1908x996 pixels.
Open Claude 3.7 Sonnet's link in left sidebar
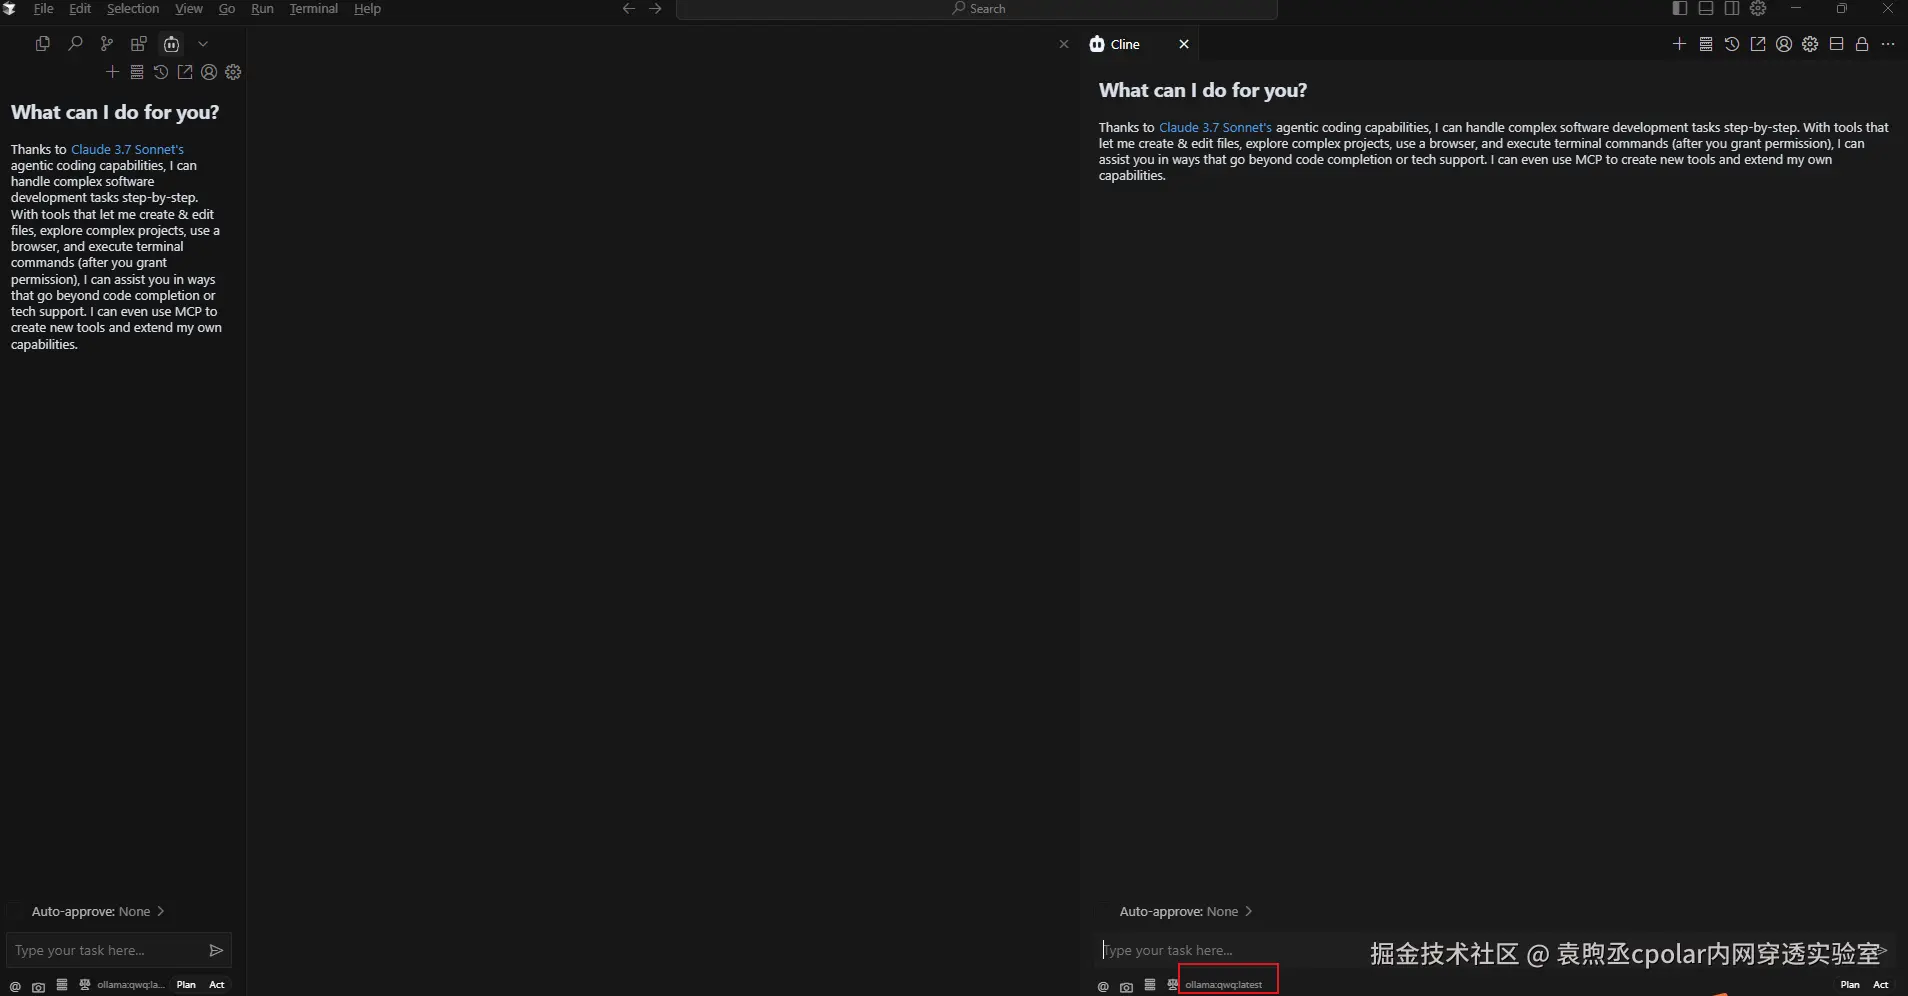(x=127, y=149)
